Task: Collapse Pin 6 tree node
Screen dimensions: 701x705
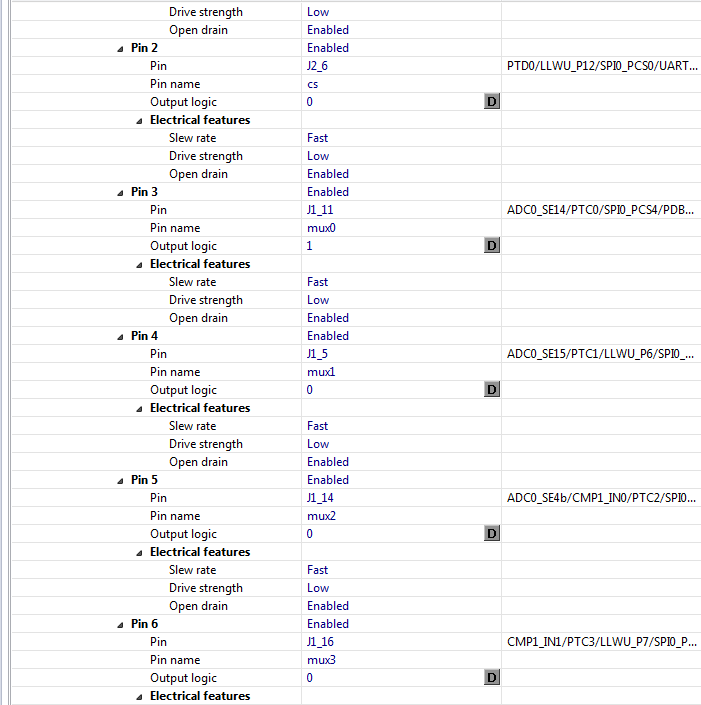Action: [120, 624]
